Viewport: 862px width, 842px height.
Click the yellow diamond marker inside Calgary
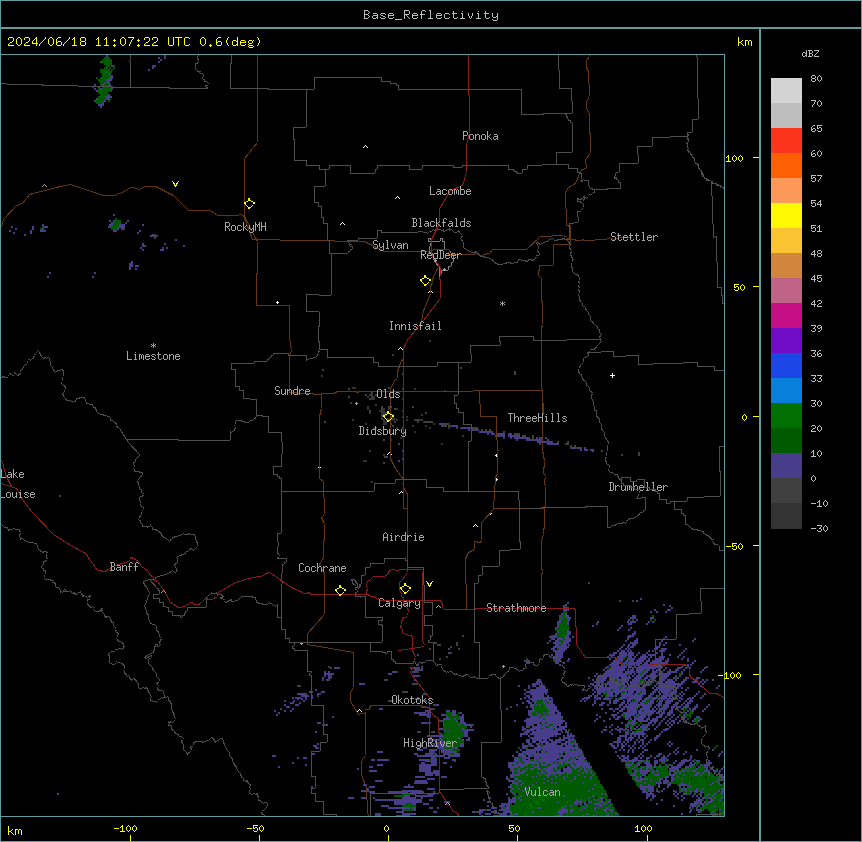tap(405, 589)
